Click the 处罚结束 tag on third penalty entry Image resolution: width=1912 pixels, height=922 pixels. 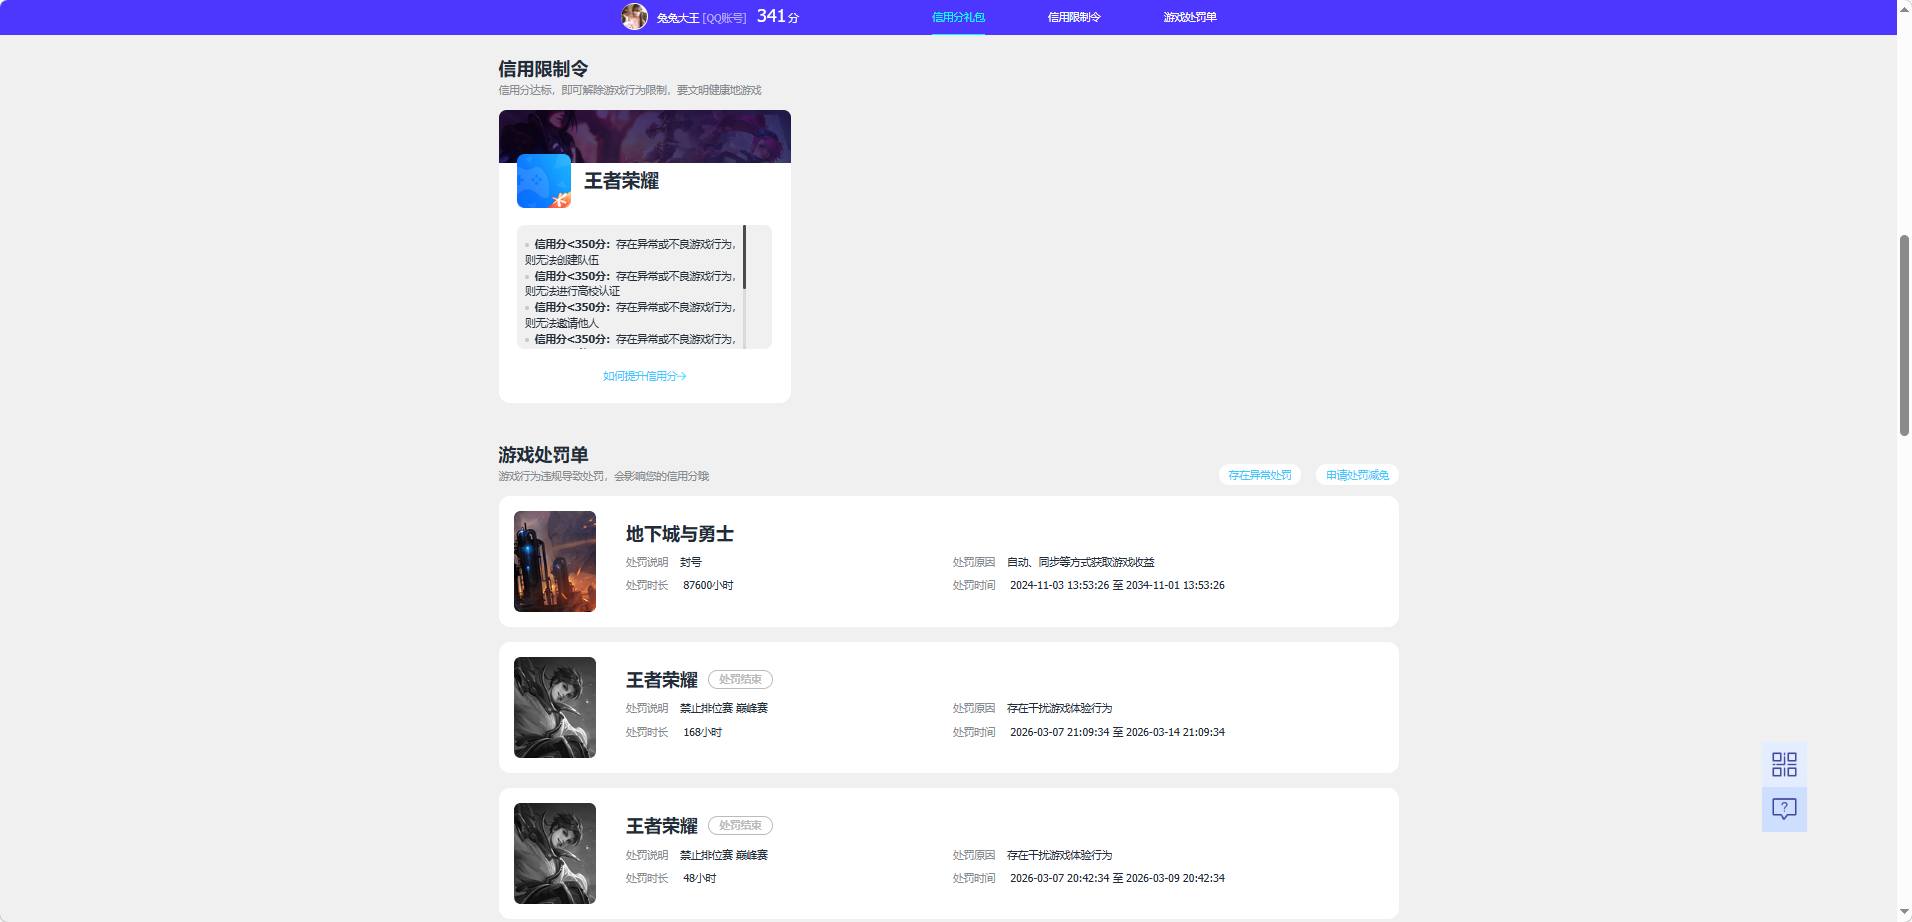tap(741, 825)
